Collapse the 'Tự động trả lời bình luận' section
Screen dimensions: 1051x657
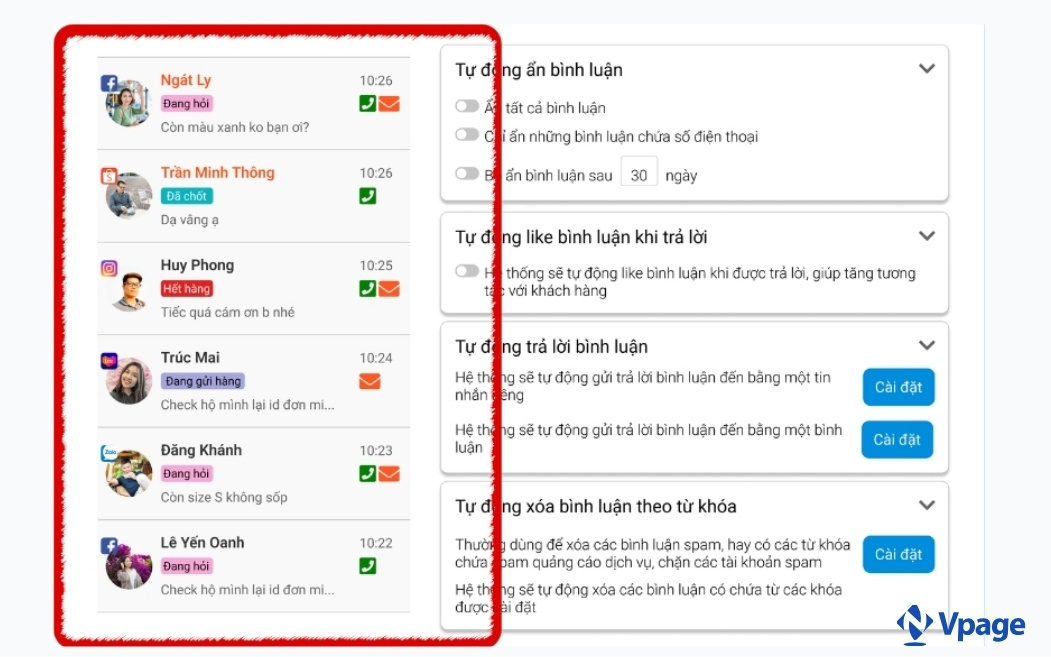coord(927,346)
